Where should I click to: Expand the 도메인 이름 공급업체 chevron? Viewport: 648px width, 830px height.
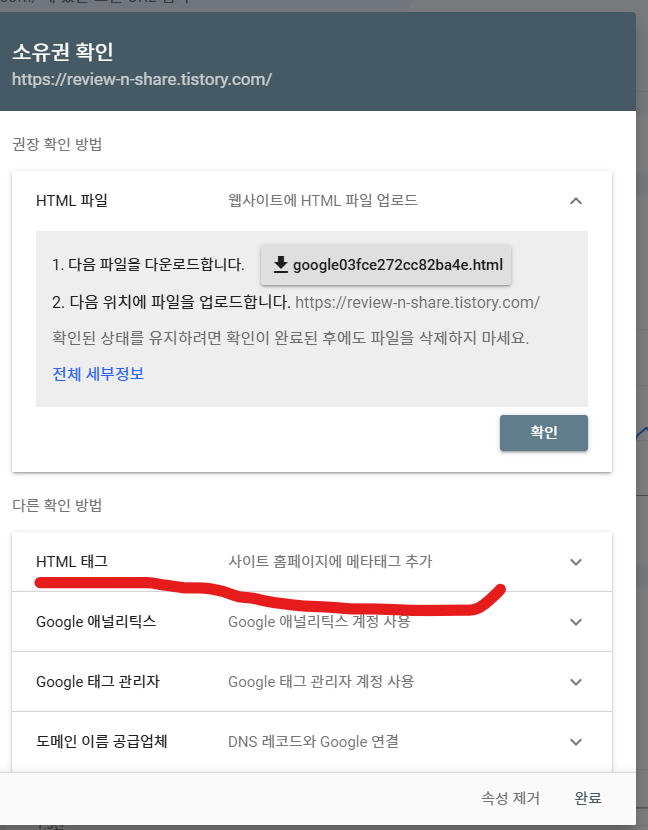[576, 742]
